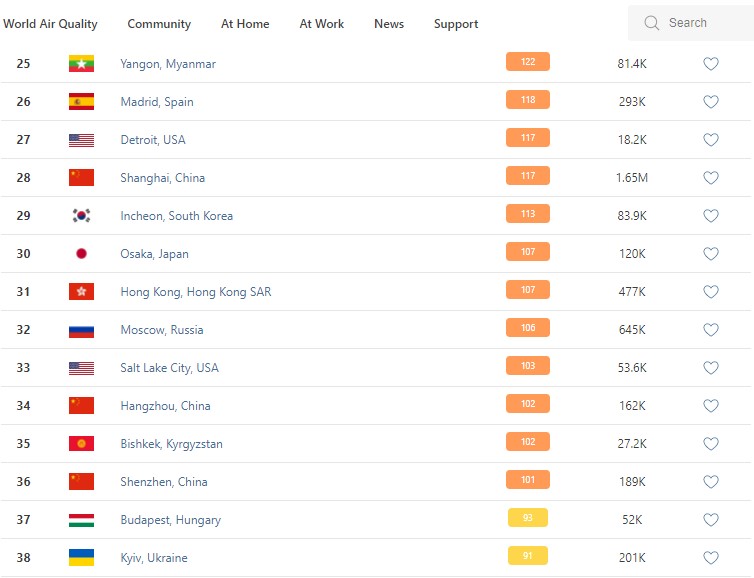Screen dimensions: 754x578
Task: Click the Hong Kong flag icon
Action: 81,292
